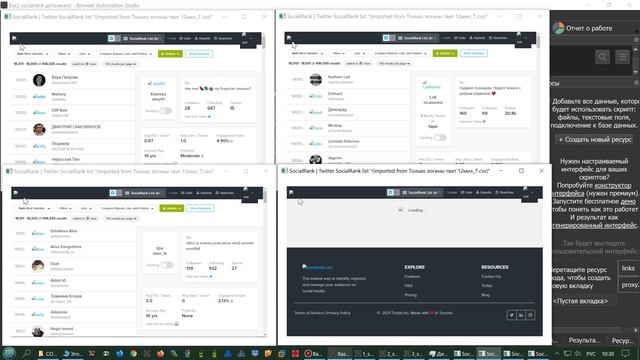
Task: Open results per page dropdown in Evtofeeva Alisa window
Action: [121, 218]
